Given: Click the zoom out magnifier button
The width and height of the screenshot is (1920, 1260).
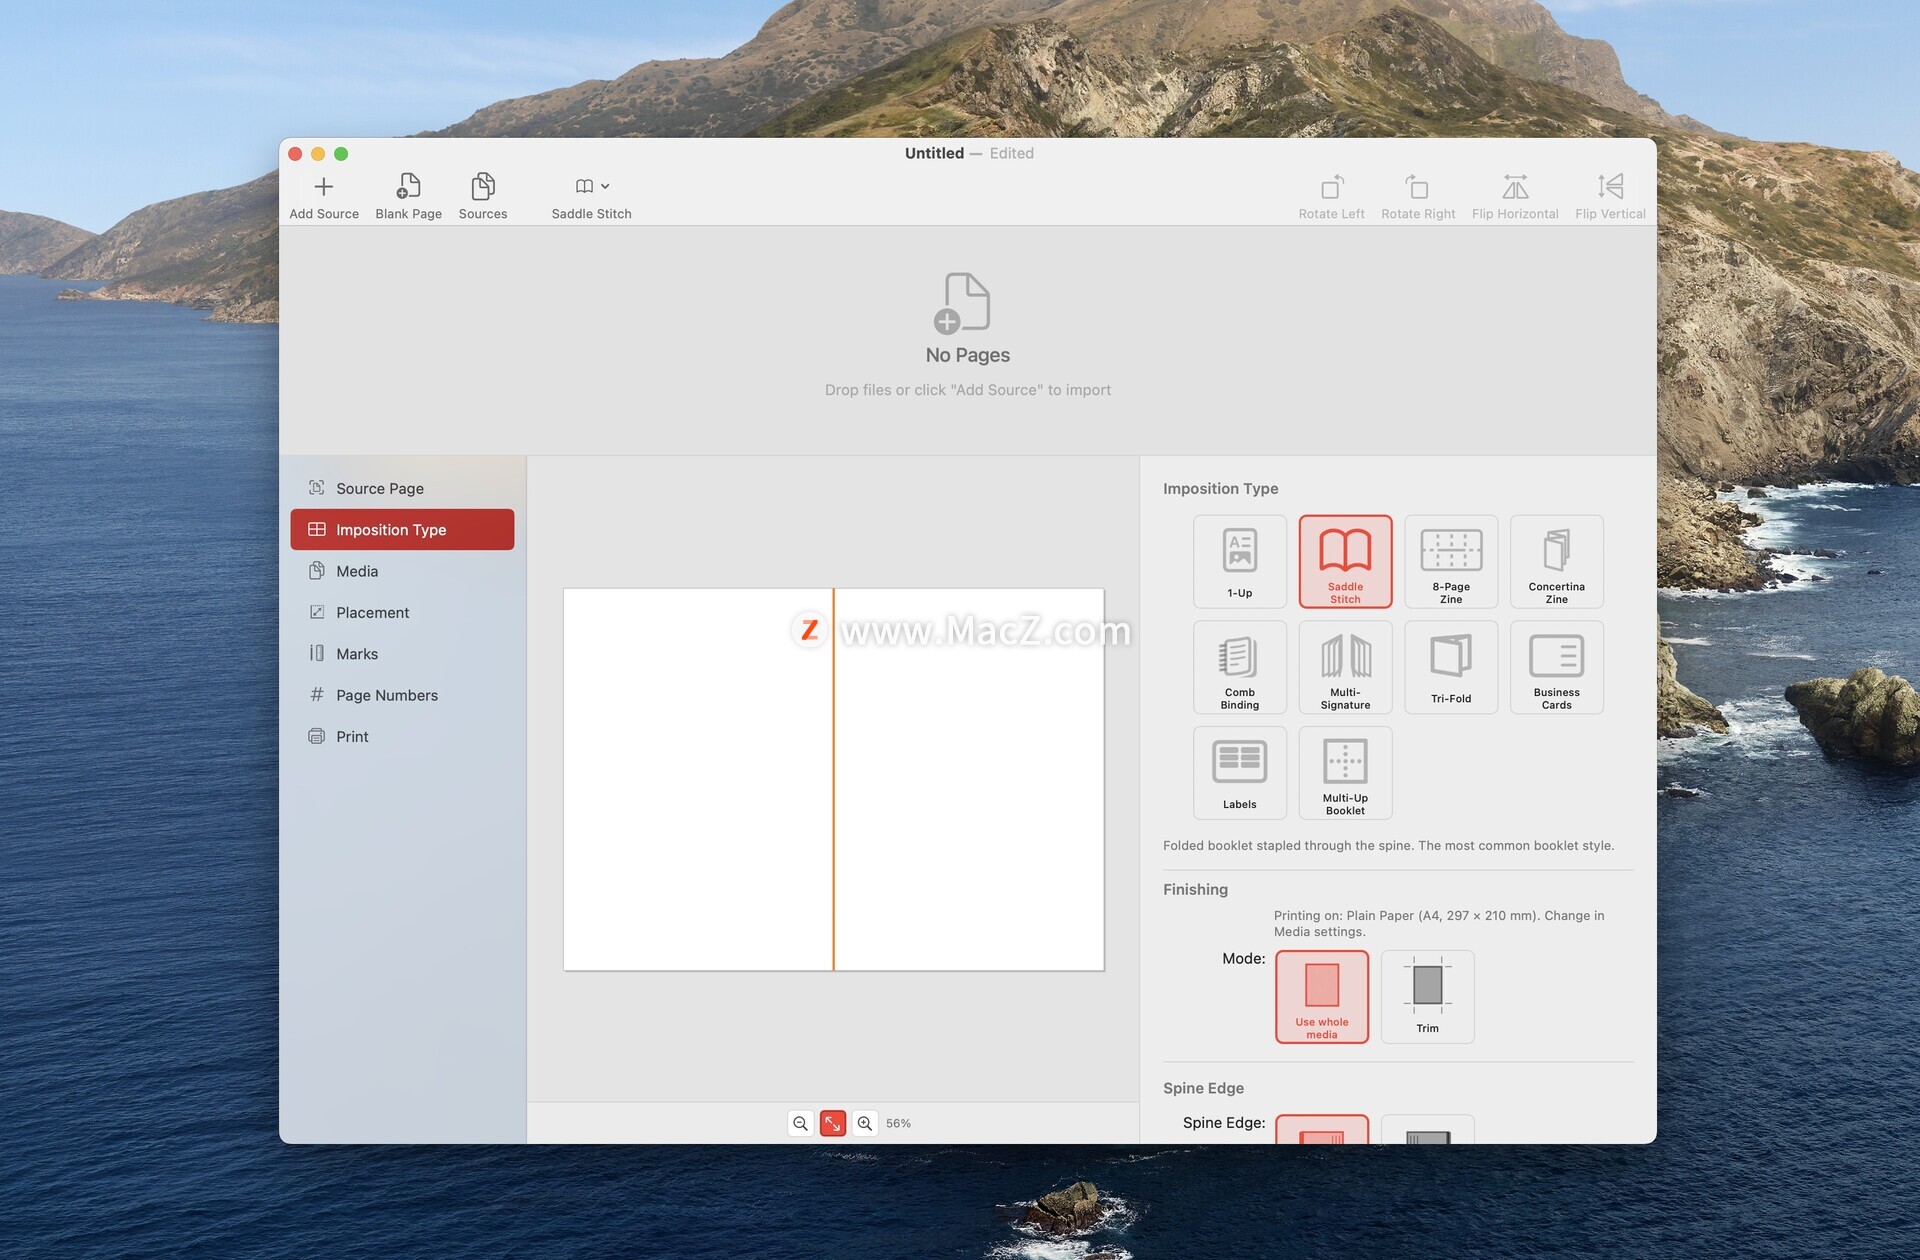Looking at the screenshot, I should 800,1123.
